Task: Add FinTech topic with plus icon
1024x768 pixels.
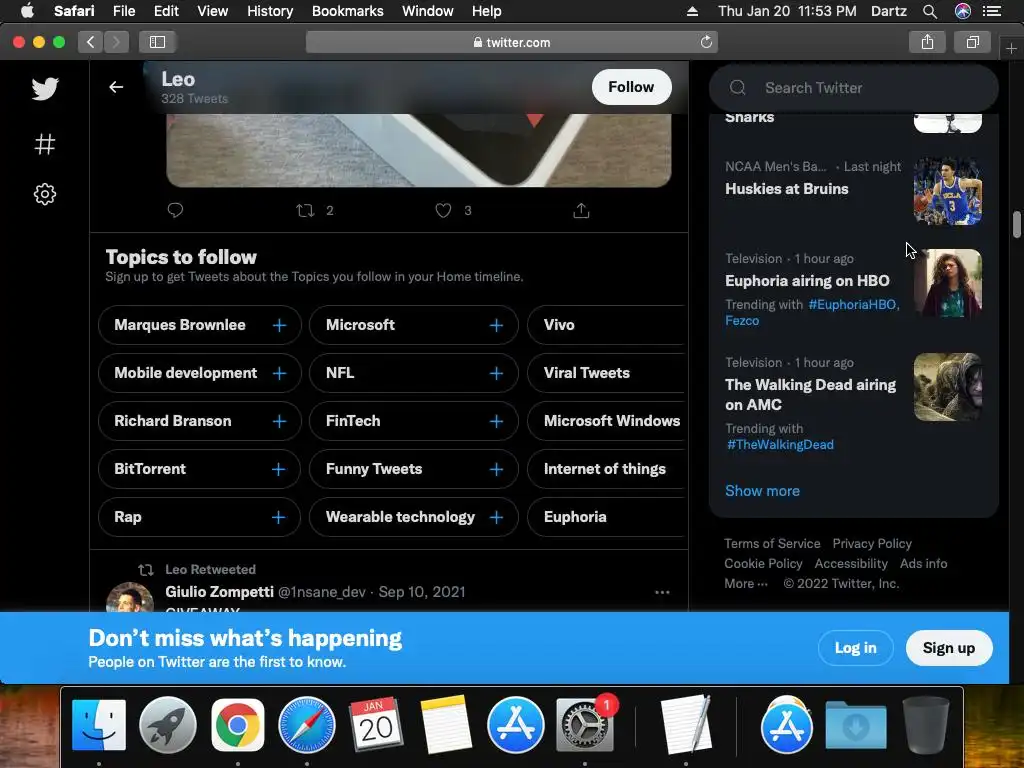Action: click(x=496, y=421)
